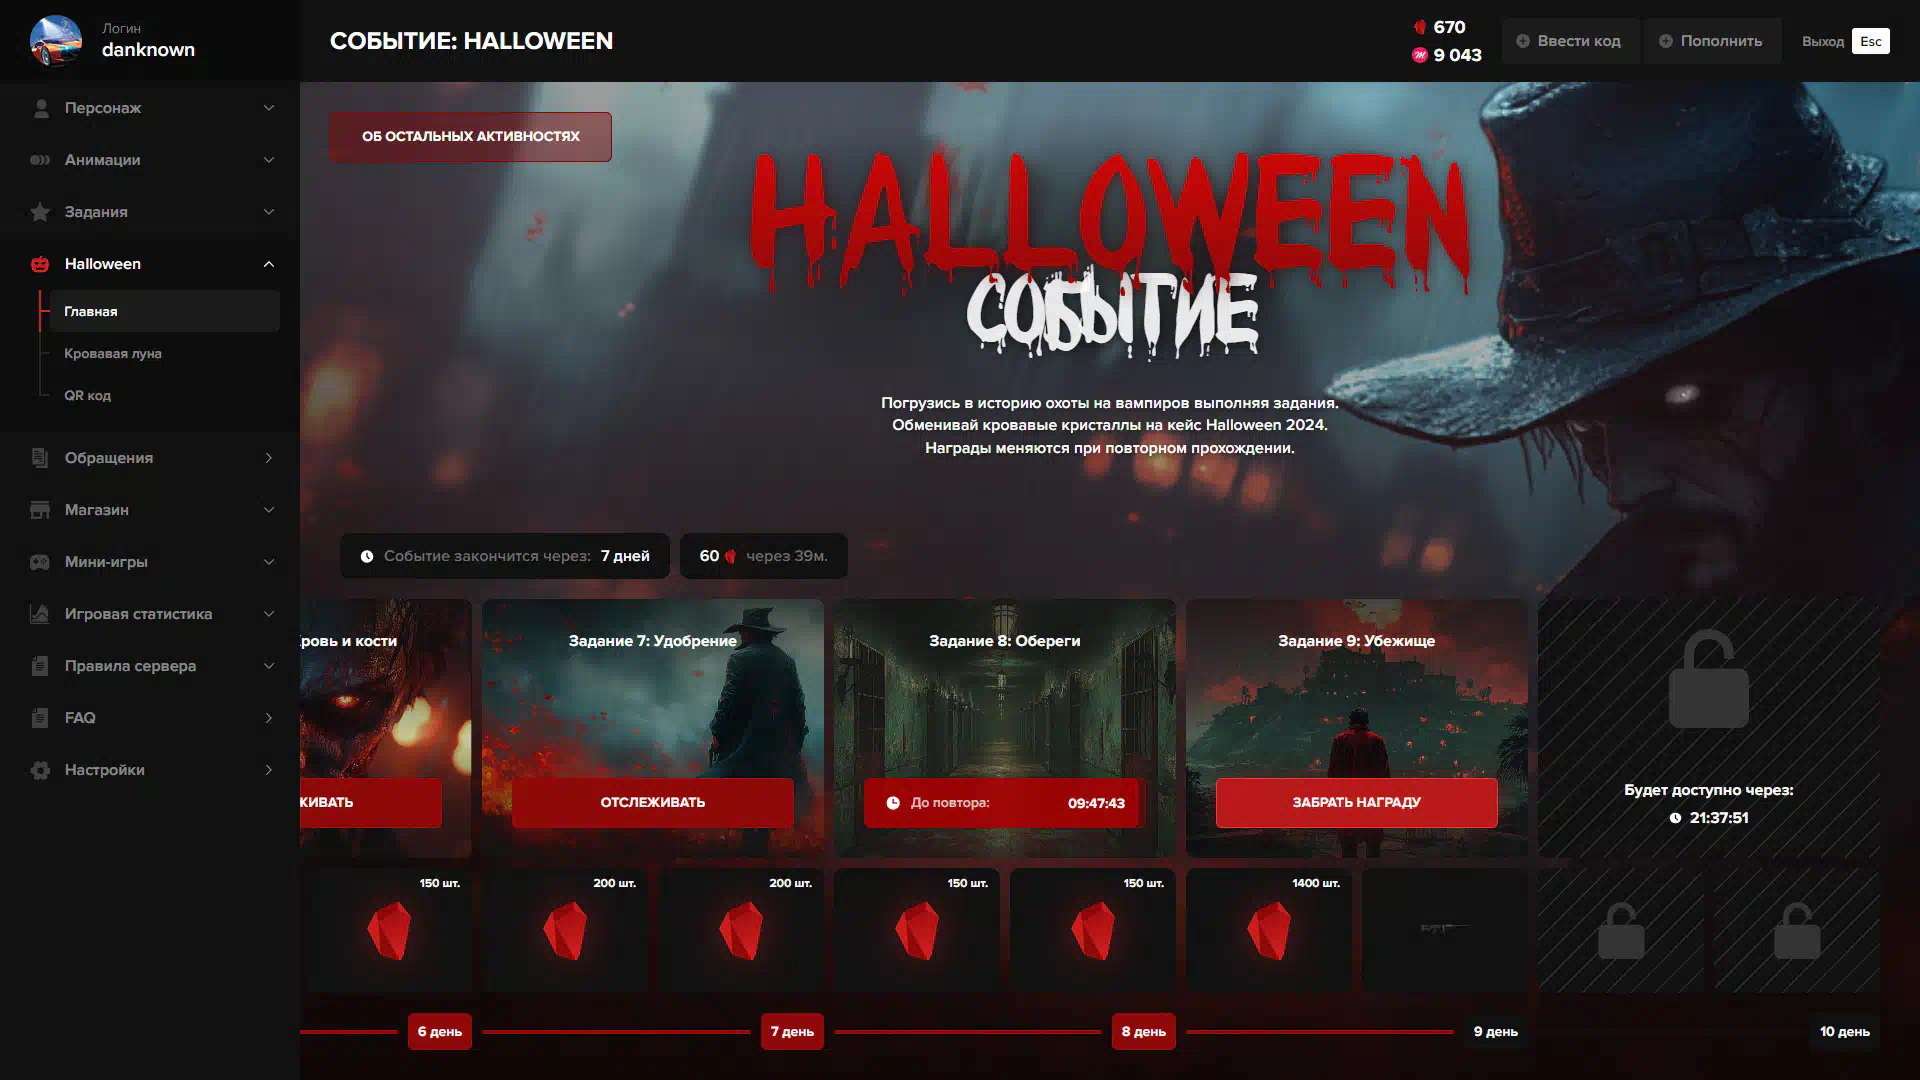Select the 9 день timeline marker
1920x1080 pixels.
[1496, 1032]
